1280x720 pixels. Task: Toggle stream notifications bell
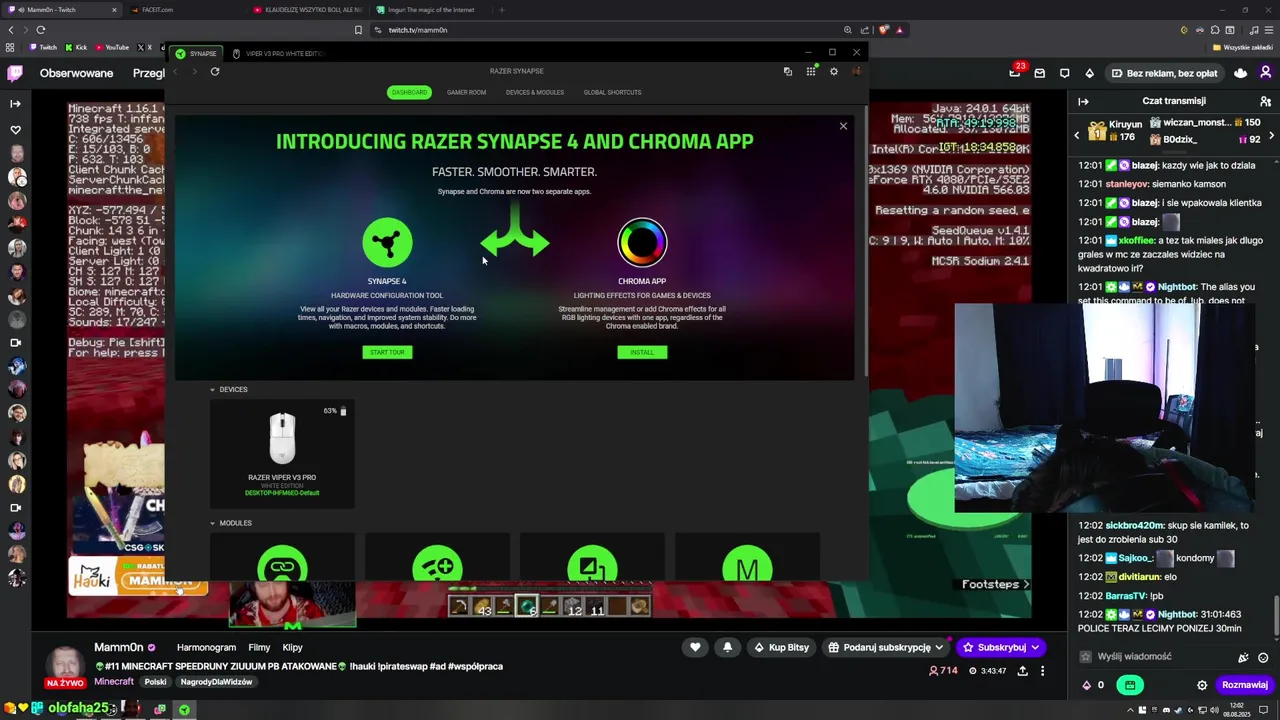tap(727, 647)
